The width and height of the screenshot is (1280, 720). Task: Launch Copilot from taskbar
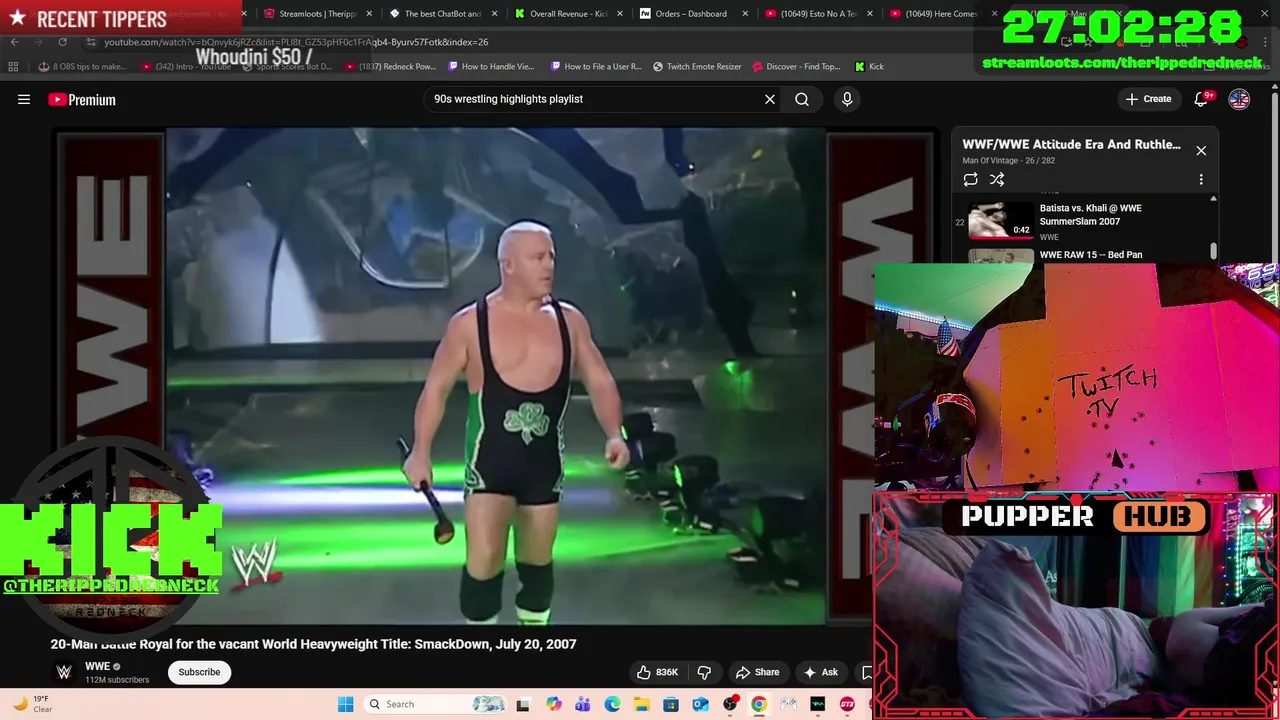click(x=554, y=704)
